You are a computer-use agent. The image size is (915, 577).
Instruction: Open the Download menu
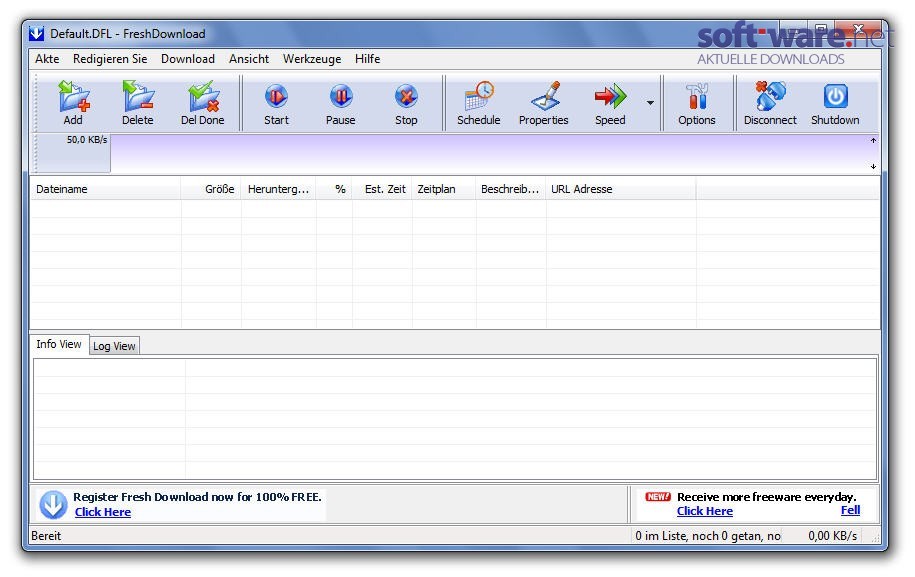click(x=188, y=59)
